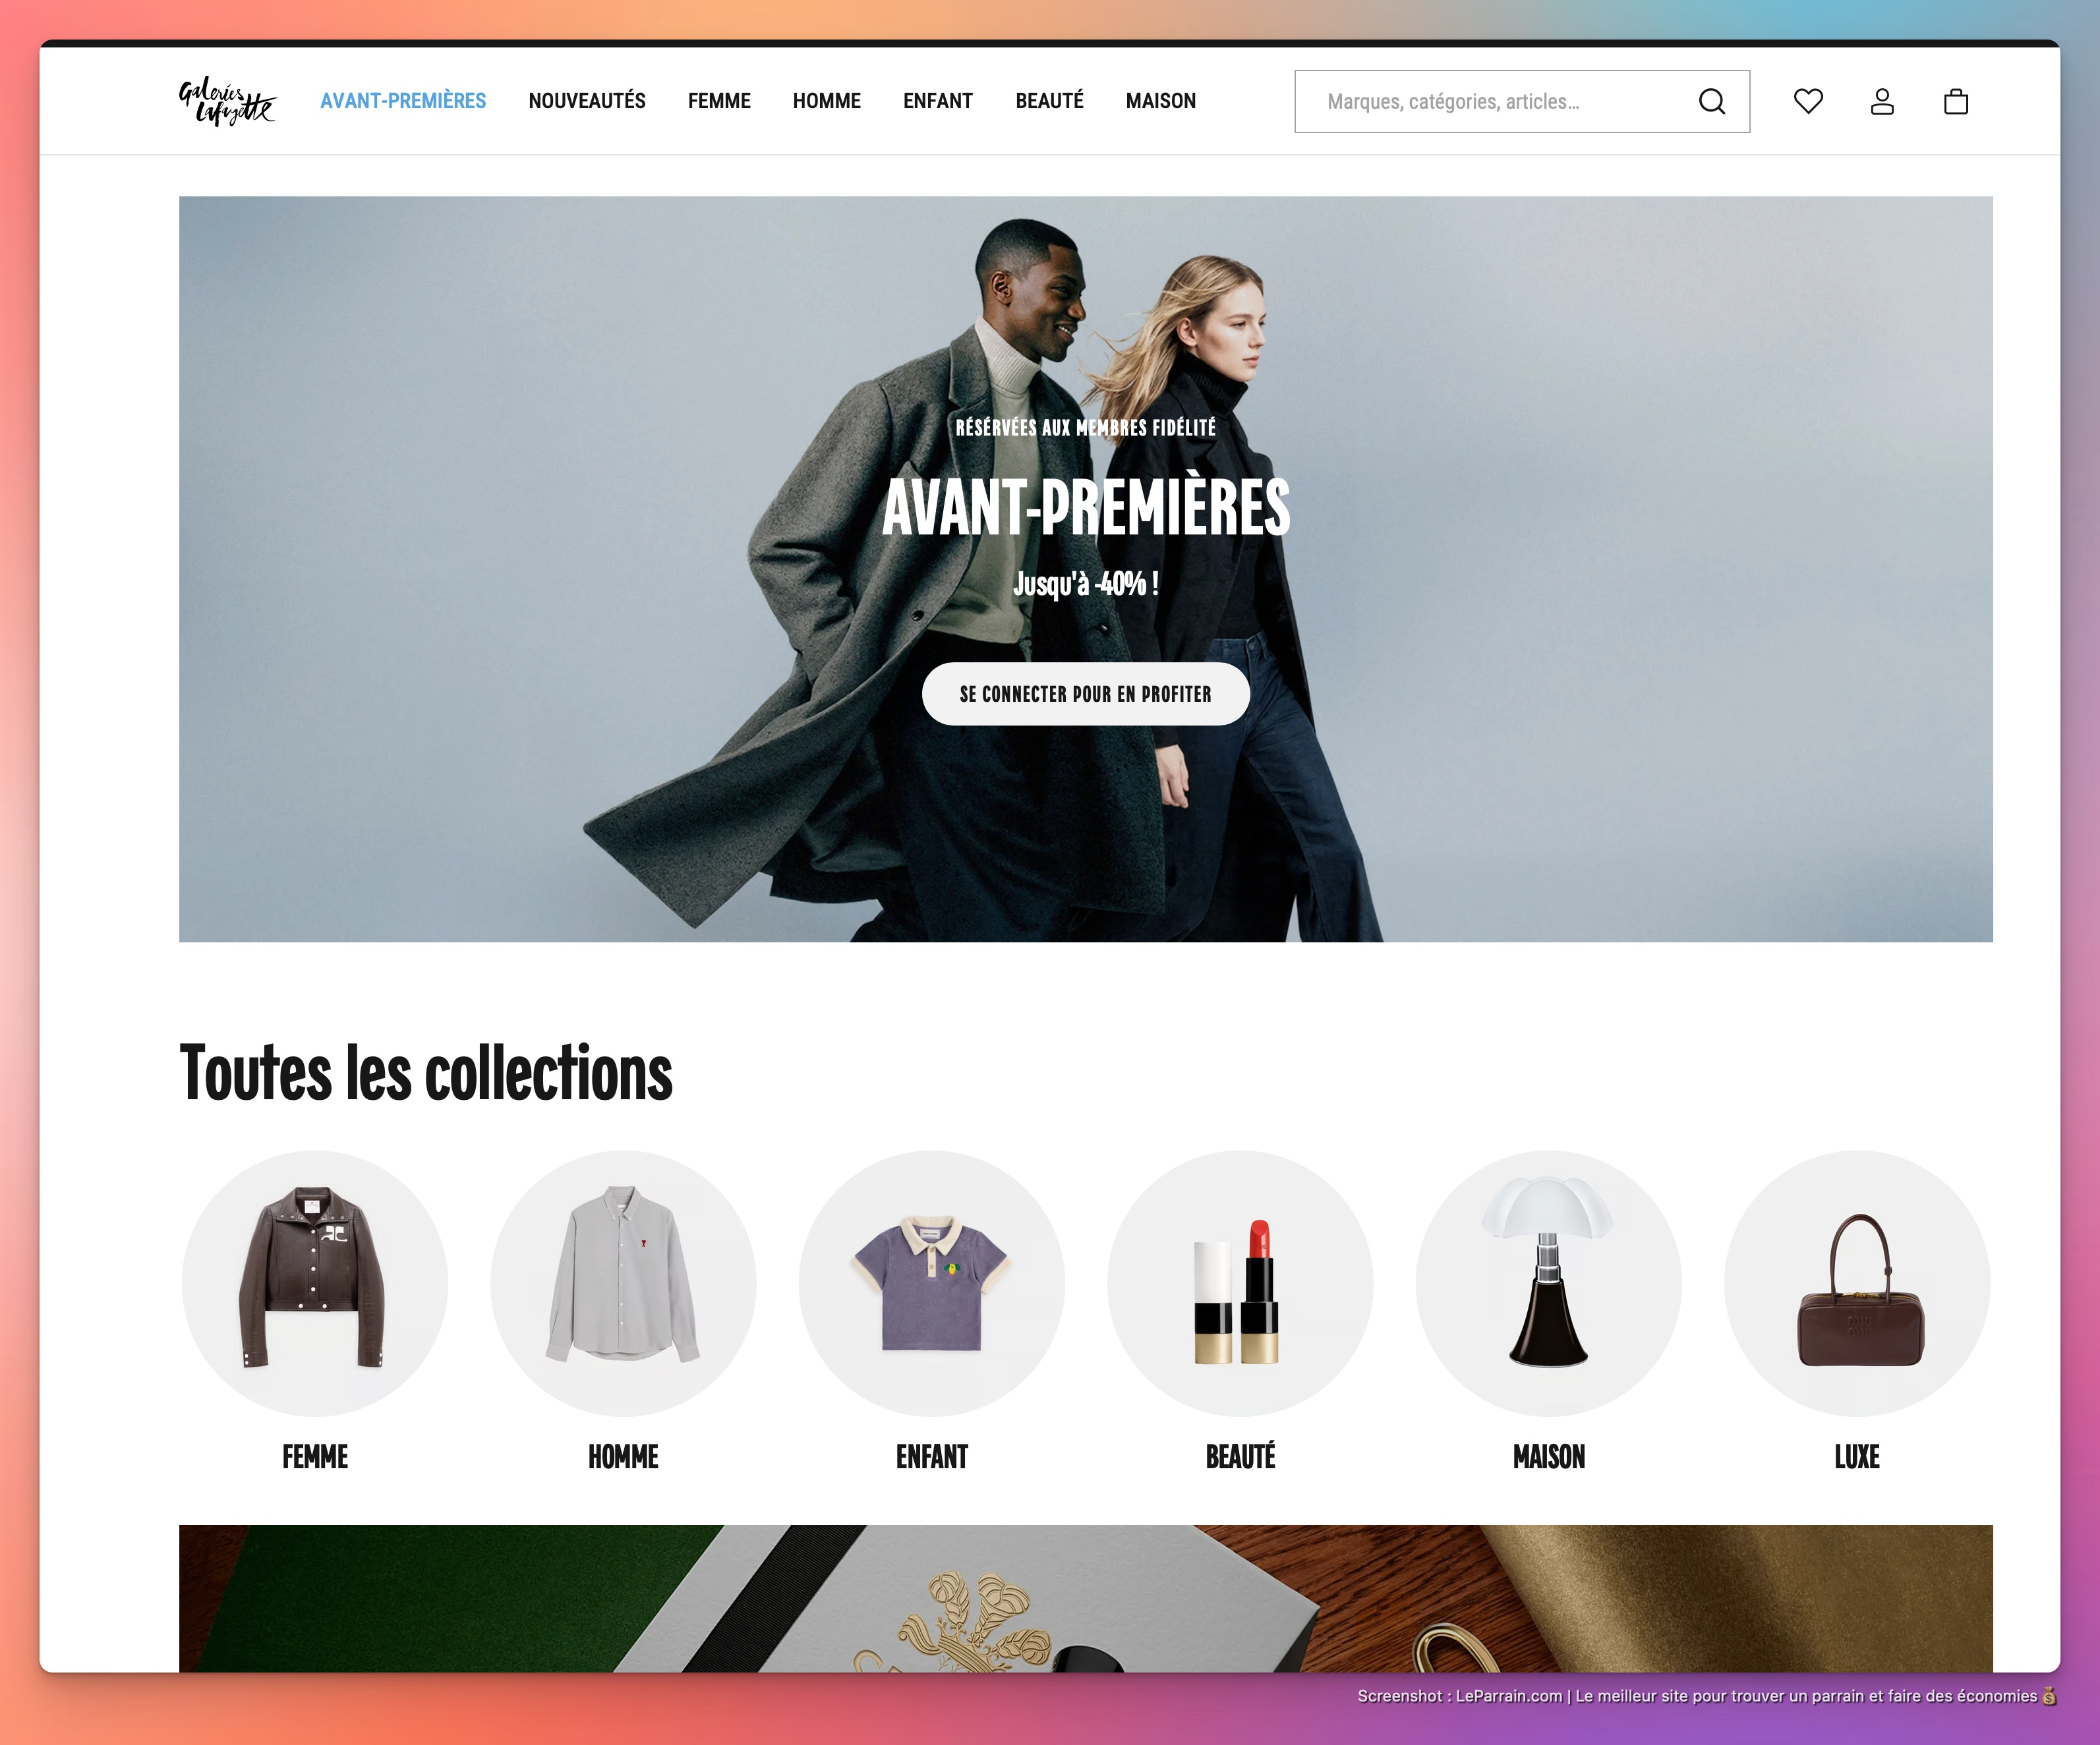Open the Avant-Premières menu item
Image resolution: width=2100 pixels, height=1745 pixels.
pyautogui.click(x=403, y=101)
